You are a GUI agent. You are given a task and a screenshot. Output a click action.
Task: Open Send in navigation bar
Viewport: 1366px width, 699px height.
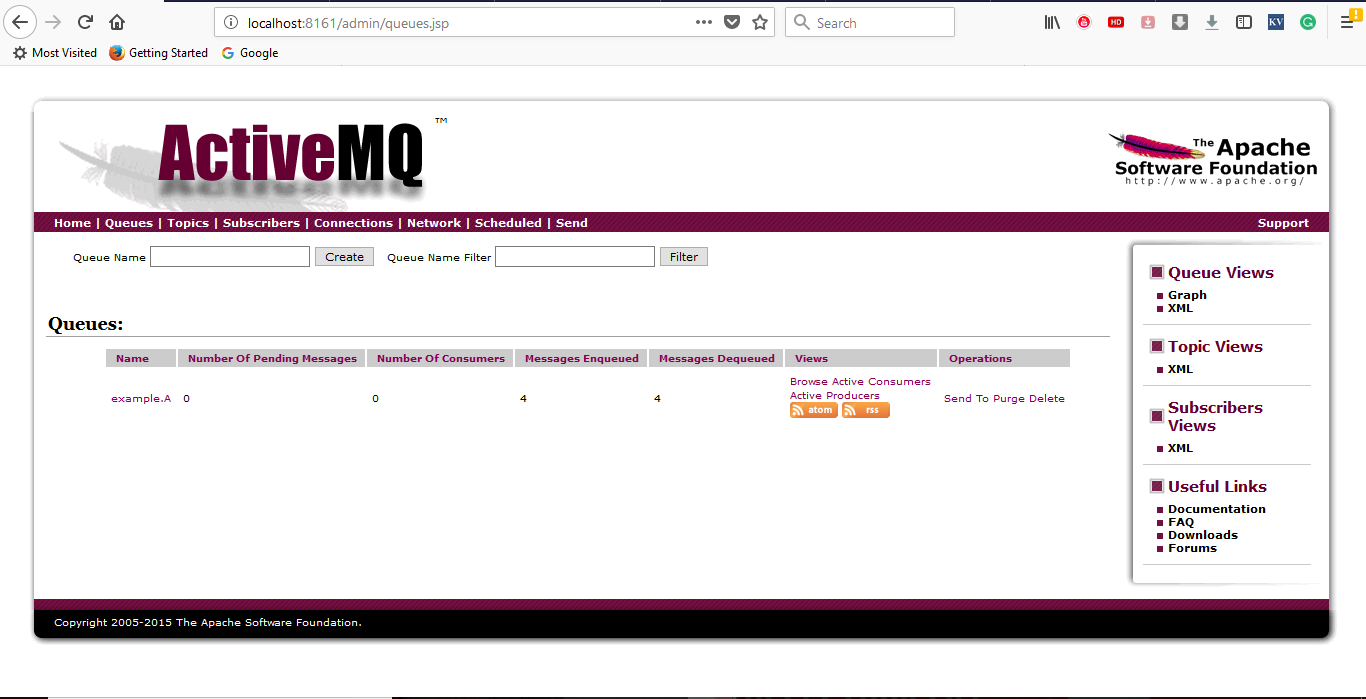[572, 223]
